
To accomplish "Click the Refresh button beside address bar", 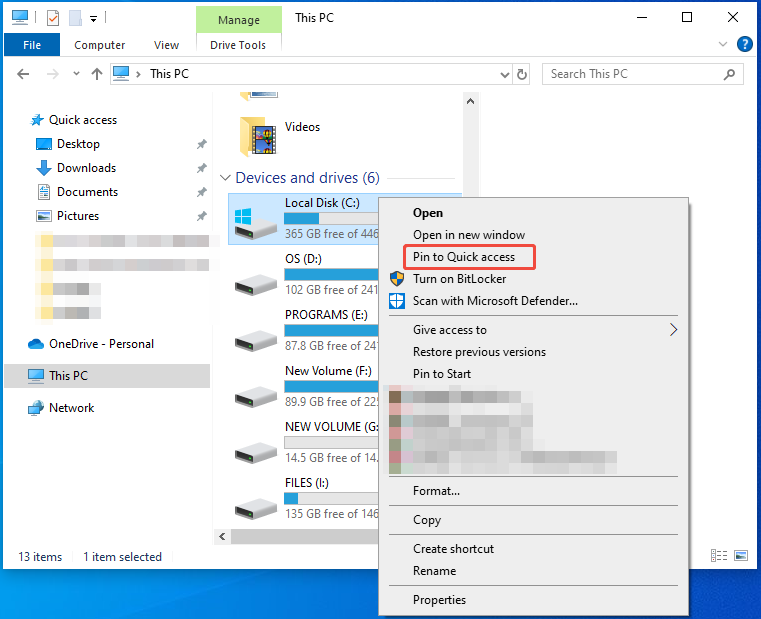I will click(522, 74).
